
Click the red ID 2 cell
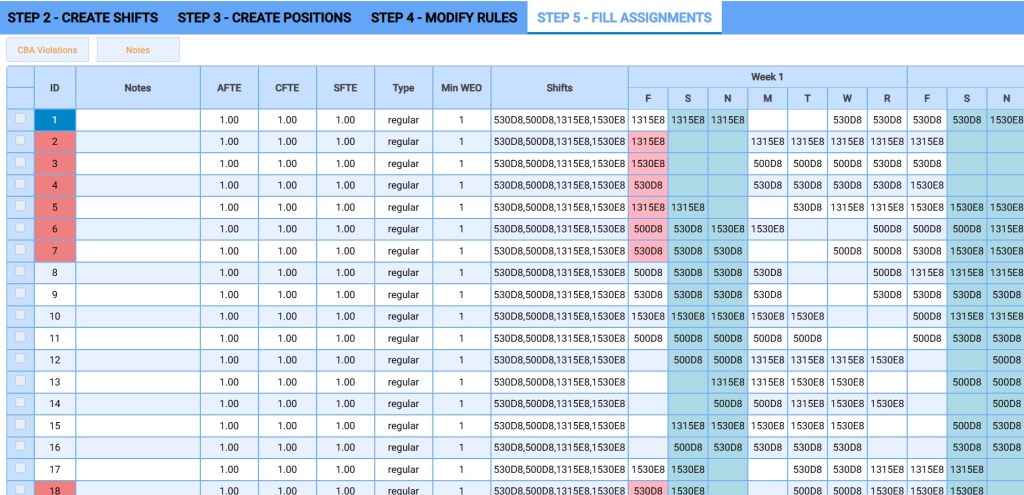[x=55, y=142]
